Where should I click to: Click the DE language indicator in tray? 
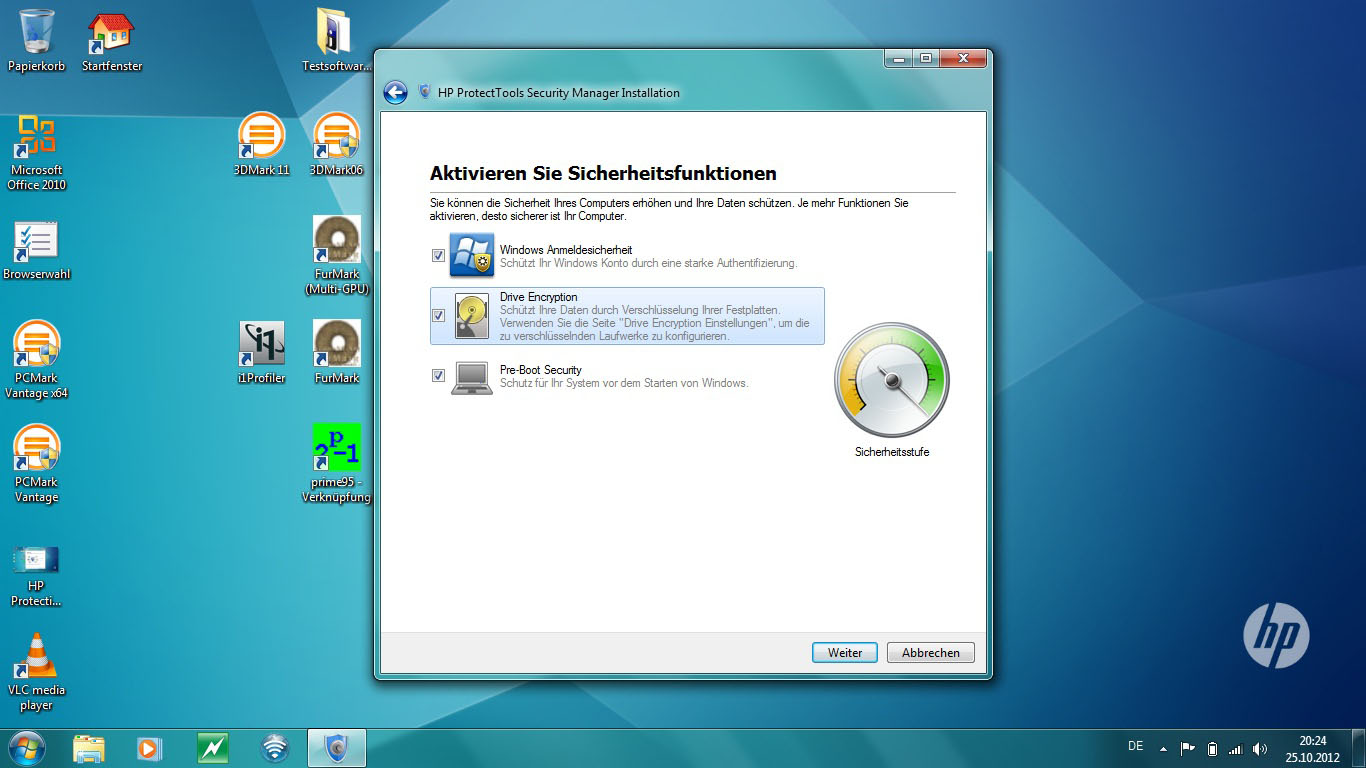(1135, 746)
